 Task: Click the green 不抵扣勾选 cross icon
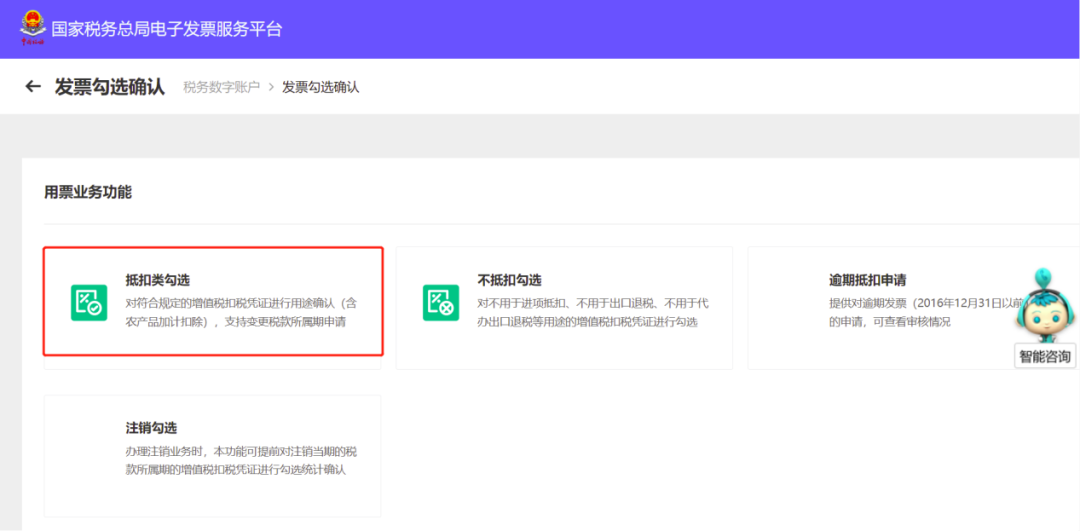pos(440,303)
